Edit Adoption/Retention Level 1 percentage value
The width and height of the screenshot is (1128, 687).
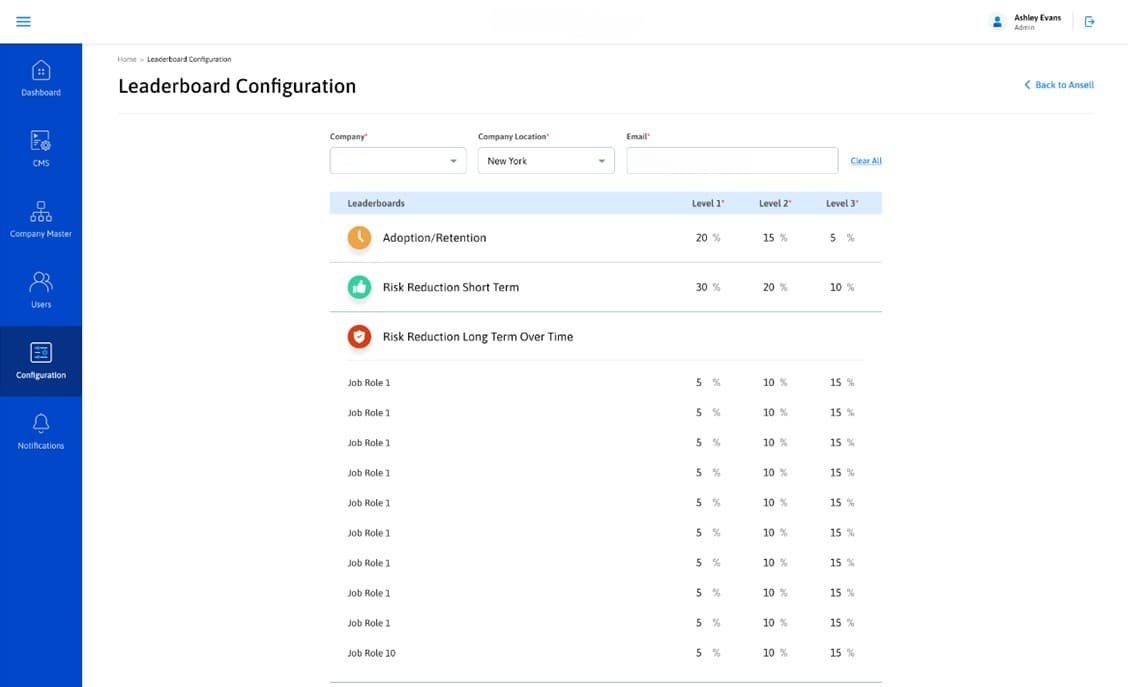click(x=701, y=238)
